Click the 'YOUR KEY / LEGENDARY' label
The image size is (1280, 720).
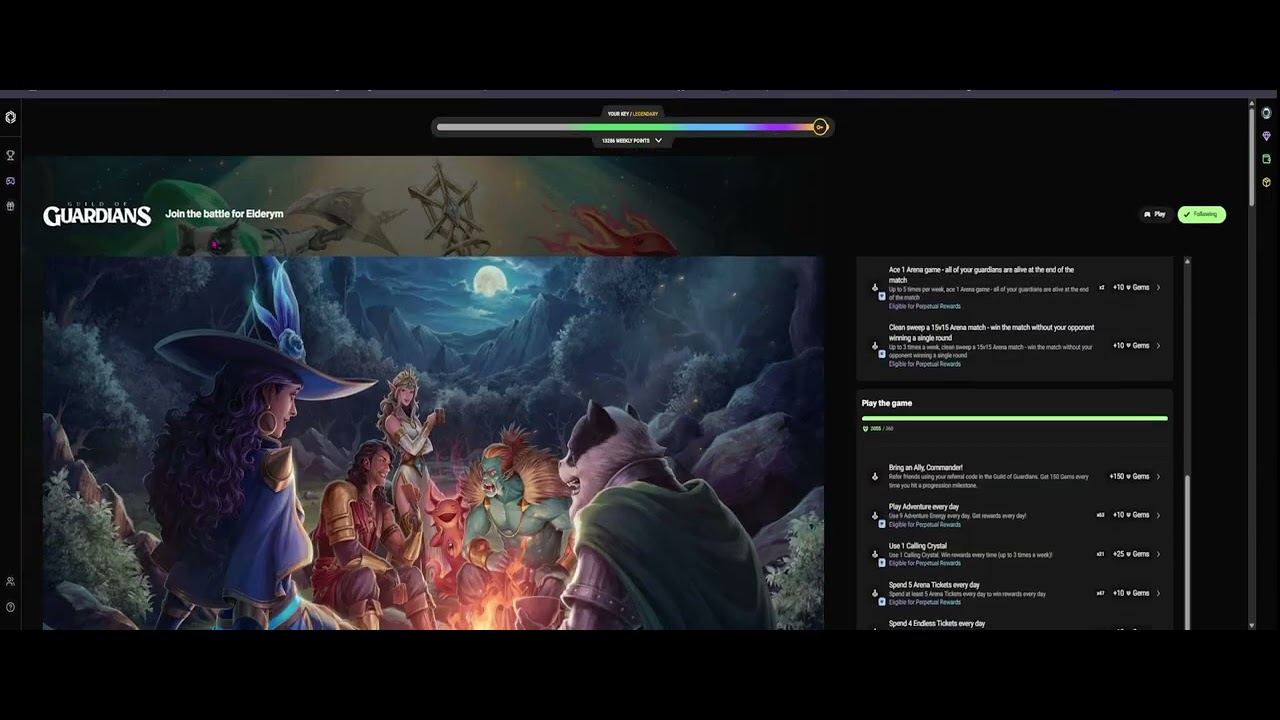(633, 114)
